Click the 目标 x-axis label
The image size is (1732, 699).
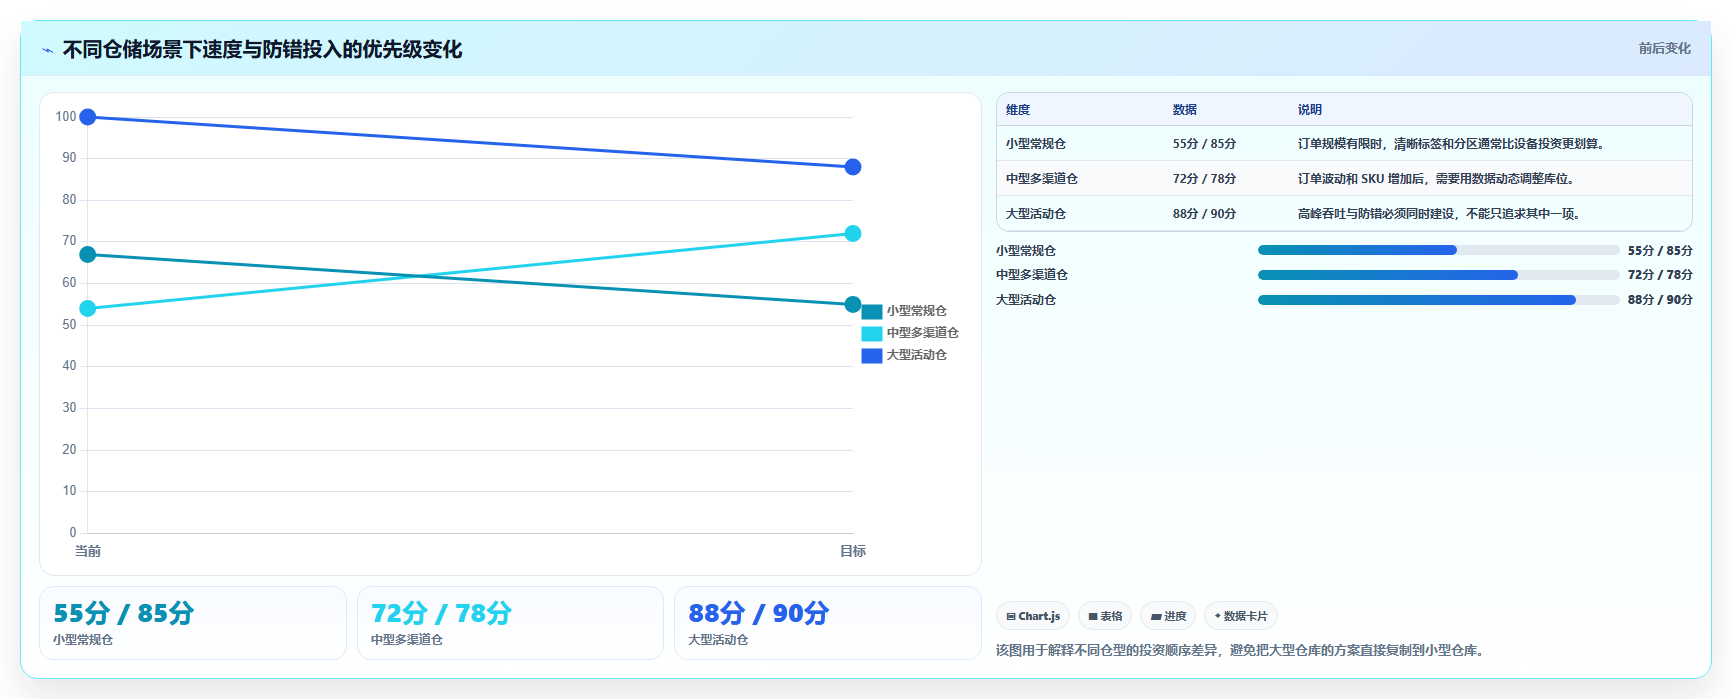tap(853, 551)
